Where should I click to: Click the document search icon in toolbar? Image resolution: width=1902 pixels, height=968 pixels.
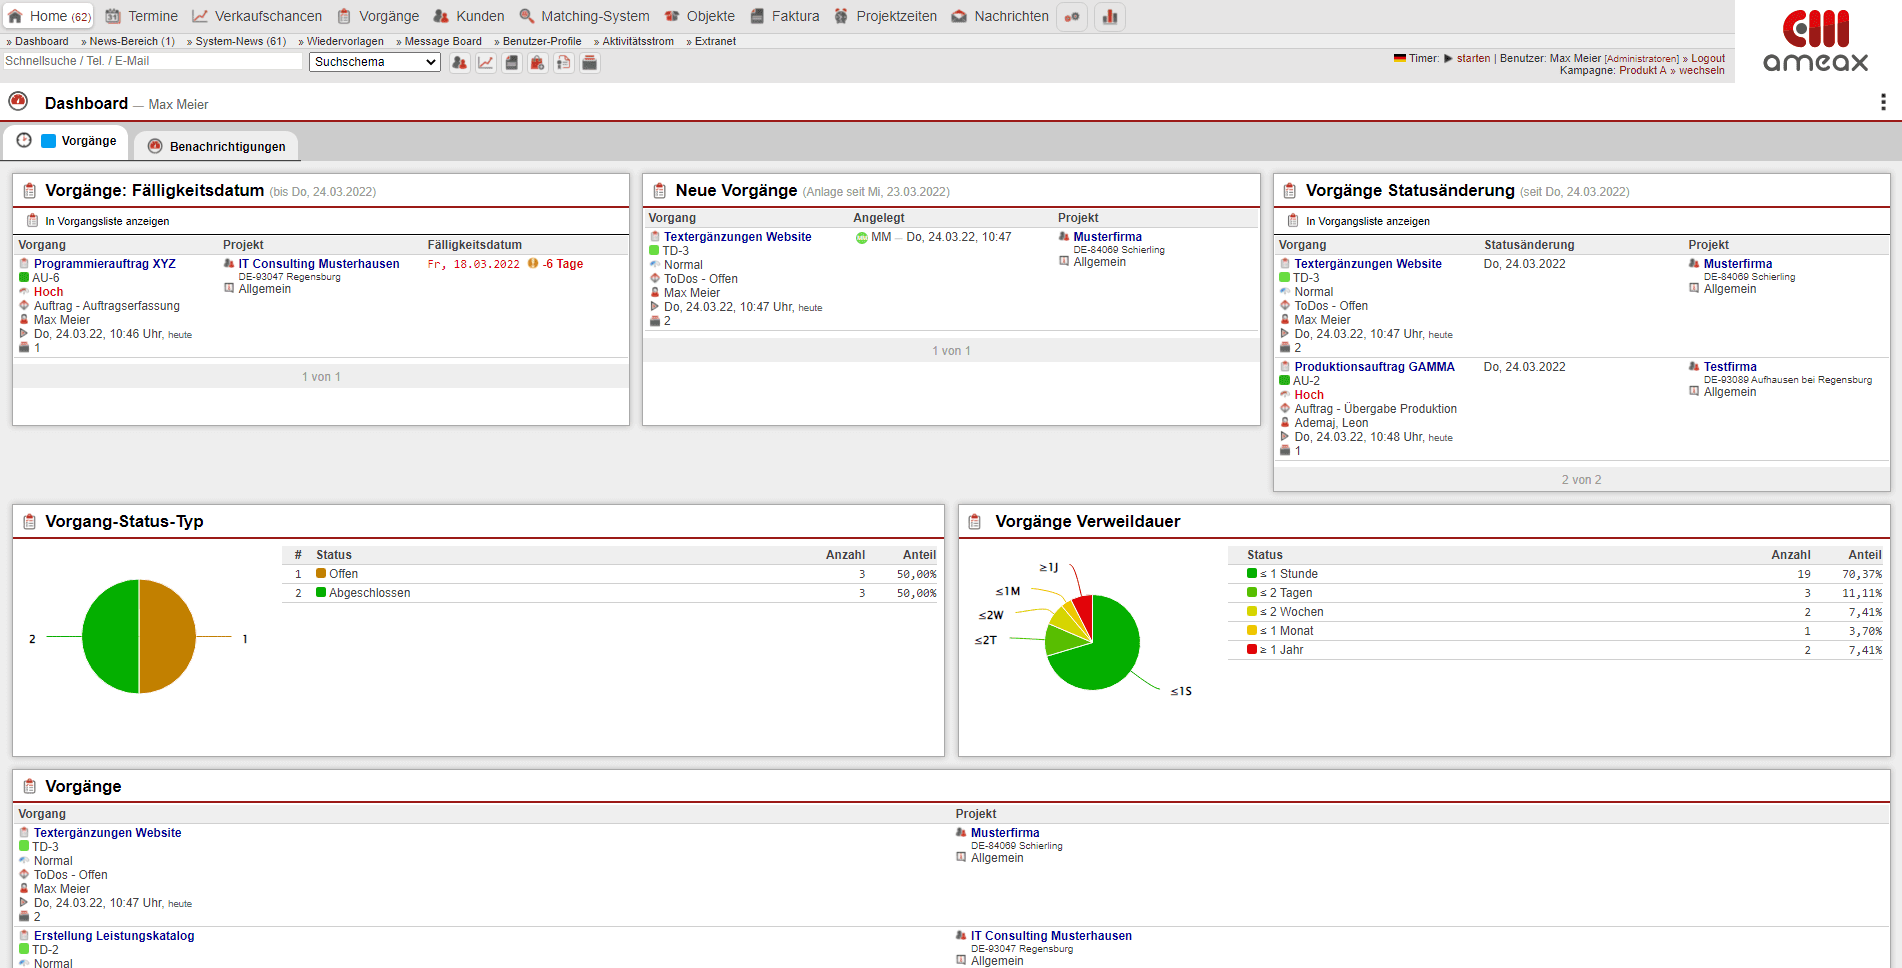[x=563, y=63]
